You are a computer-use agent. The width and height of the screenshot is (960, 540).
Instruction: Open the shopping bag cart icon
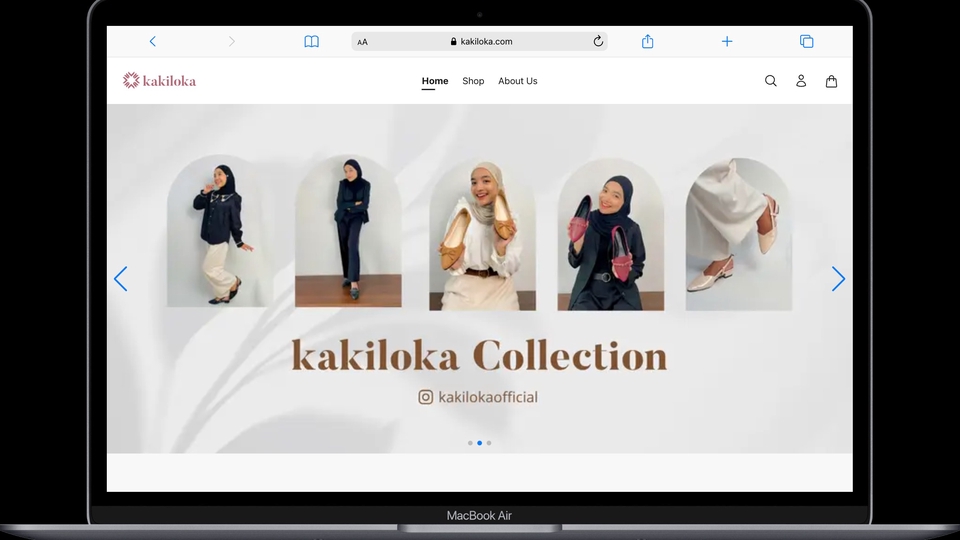[831, 81]
